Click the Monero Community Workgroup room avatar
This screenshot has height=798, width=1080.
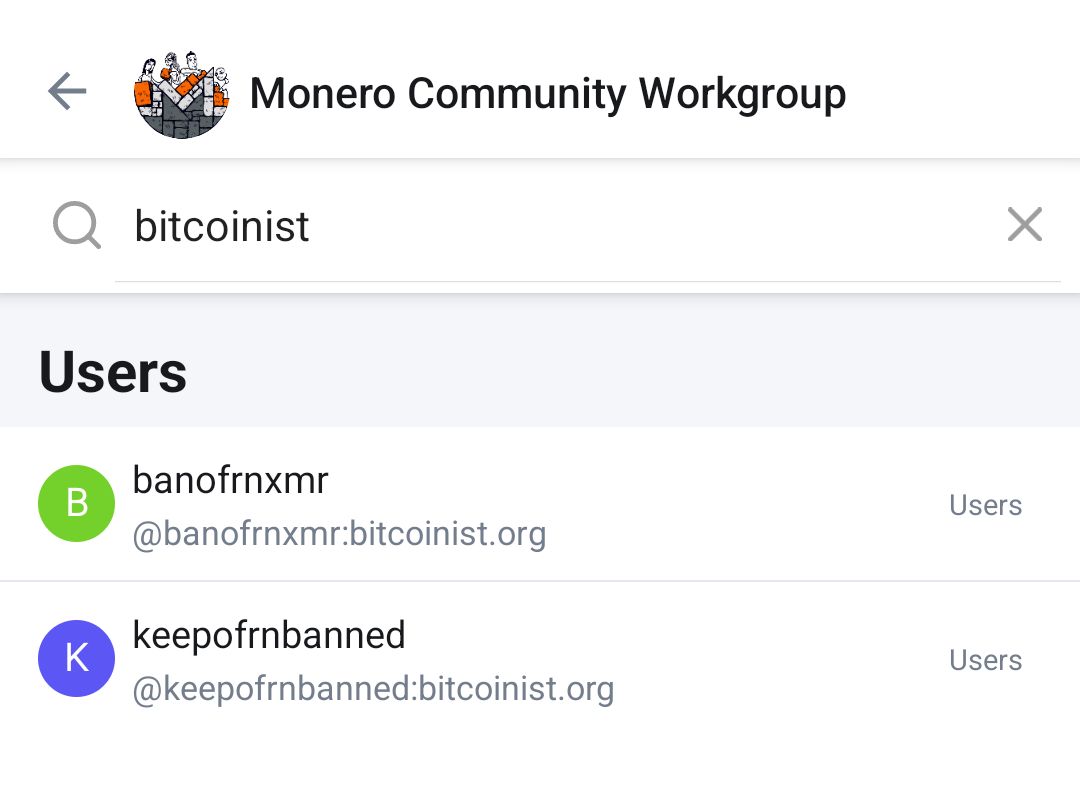[x=181, y=94]
